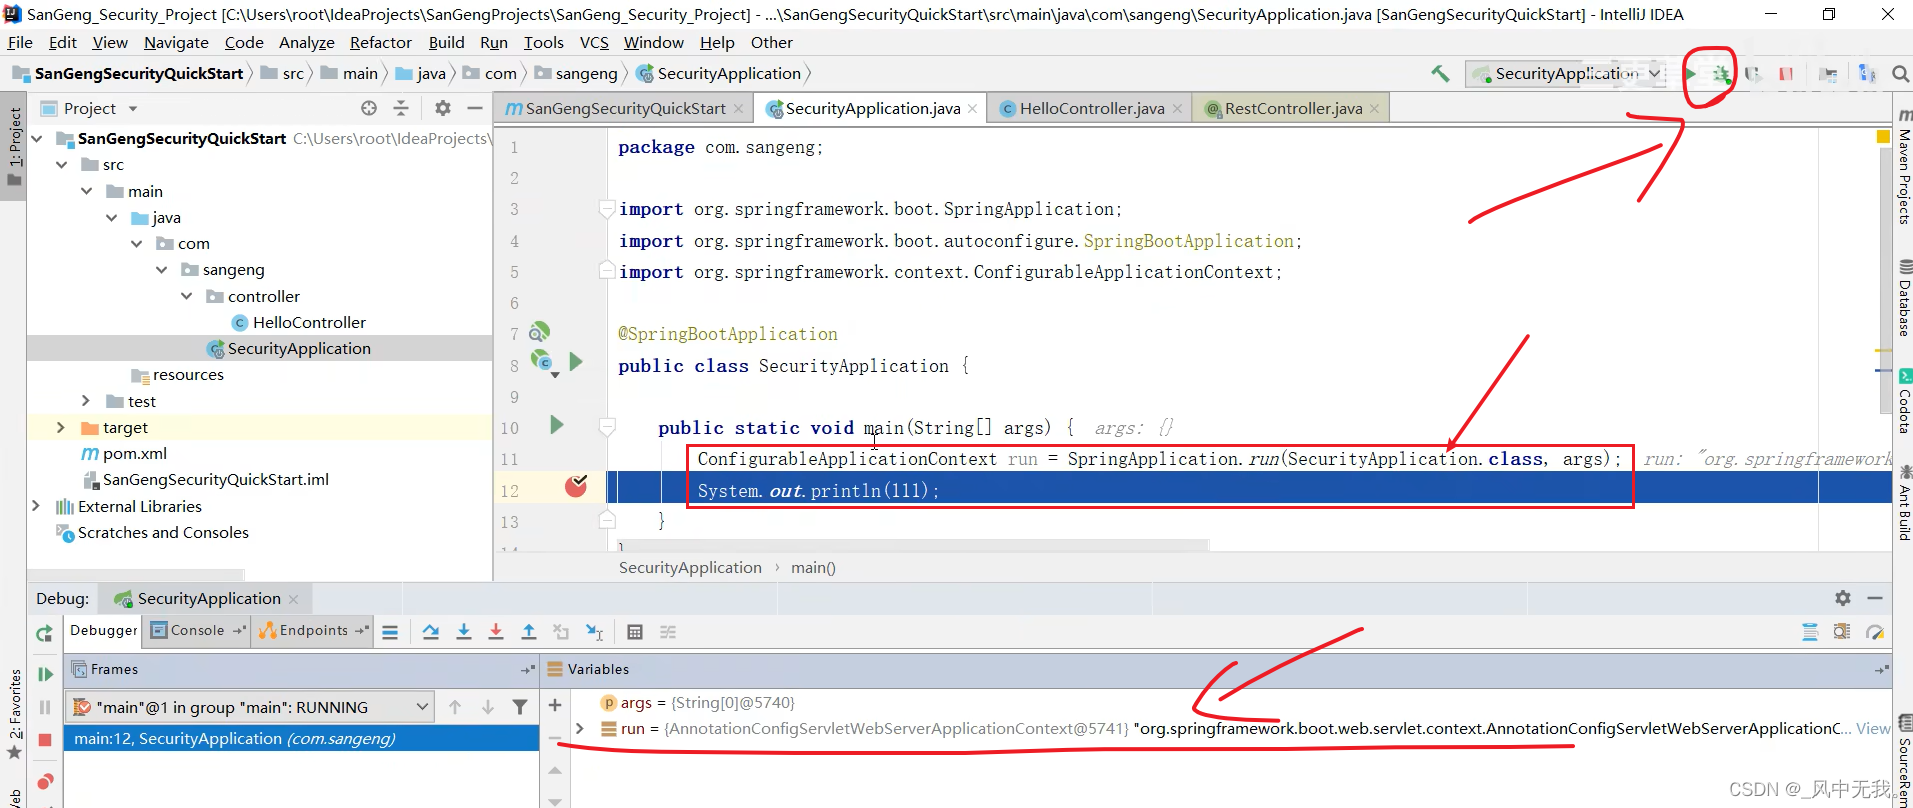Click Show Execution Point icon in debugger toolbar

(x=390, y=632)
